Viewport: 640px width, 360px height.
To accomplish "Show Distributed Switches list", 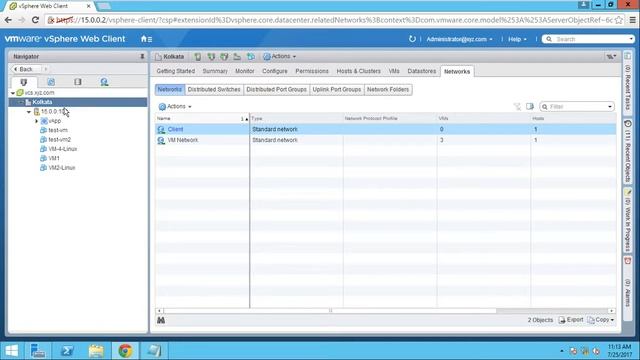I will tap(214, 89).
